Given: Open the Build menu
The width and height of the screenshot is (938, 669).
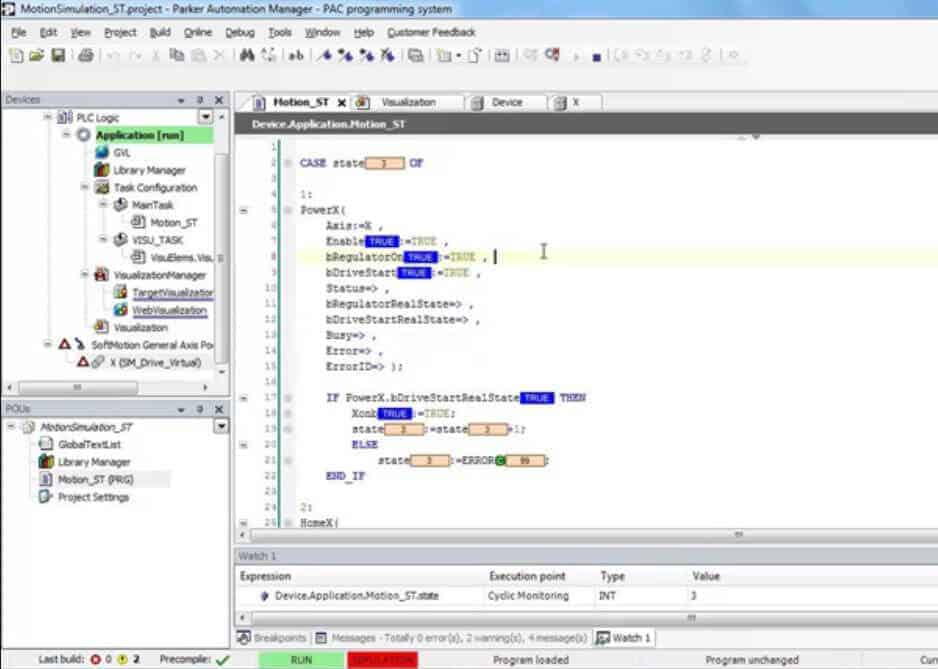Looking at the screenshot, I should click(160, 32).
